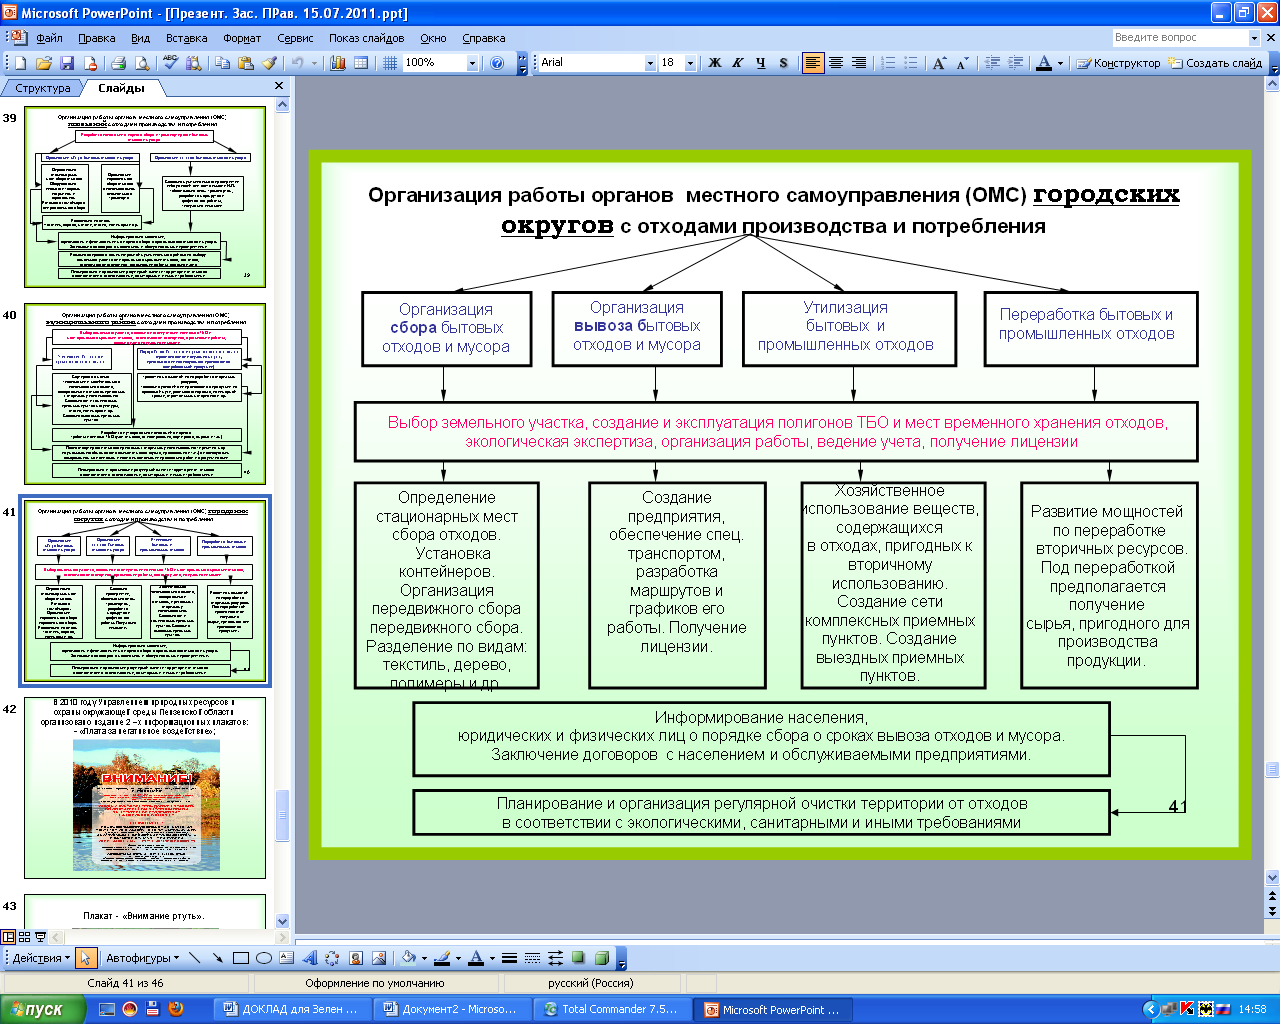The image size is (1280, 1024).
Task: Toggle Bold formatting (Ж)
Action: (x=715, y=63)
